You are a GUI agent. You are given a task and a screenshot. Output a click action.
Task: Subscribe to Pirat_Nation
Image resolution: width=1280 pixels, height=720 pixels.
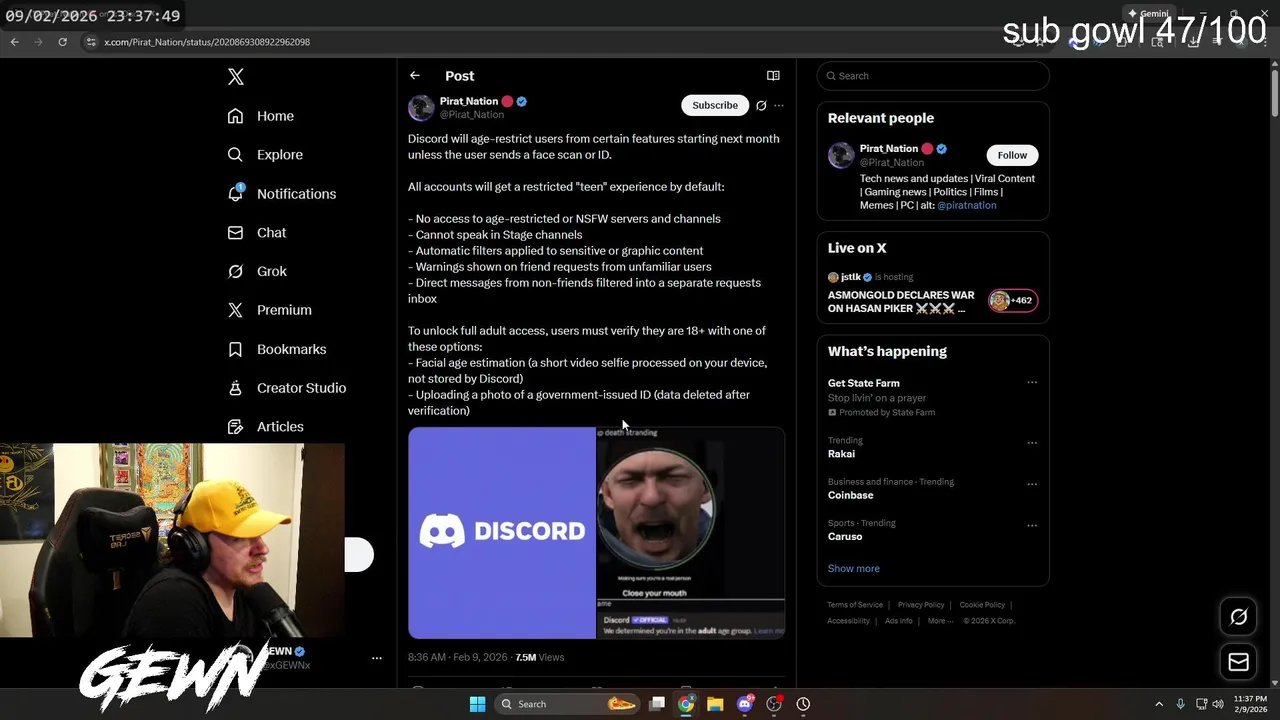pyautogui.click(x=715, y=105)
